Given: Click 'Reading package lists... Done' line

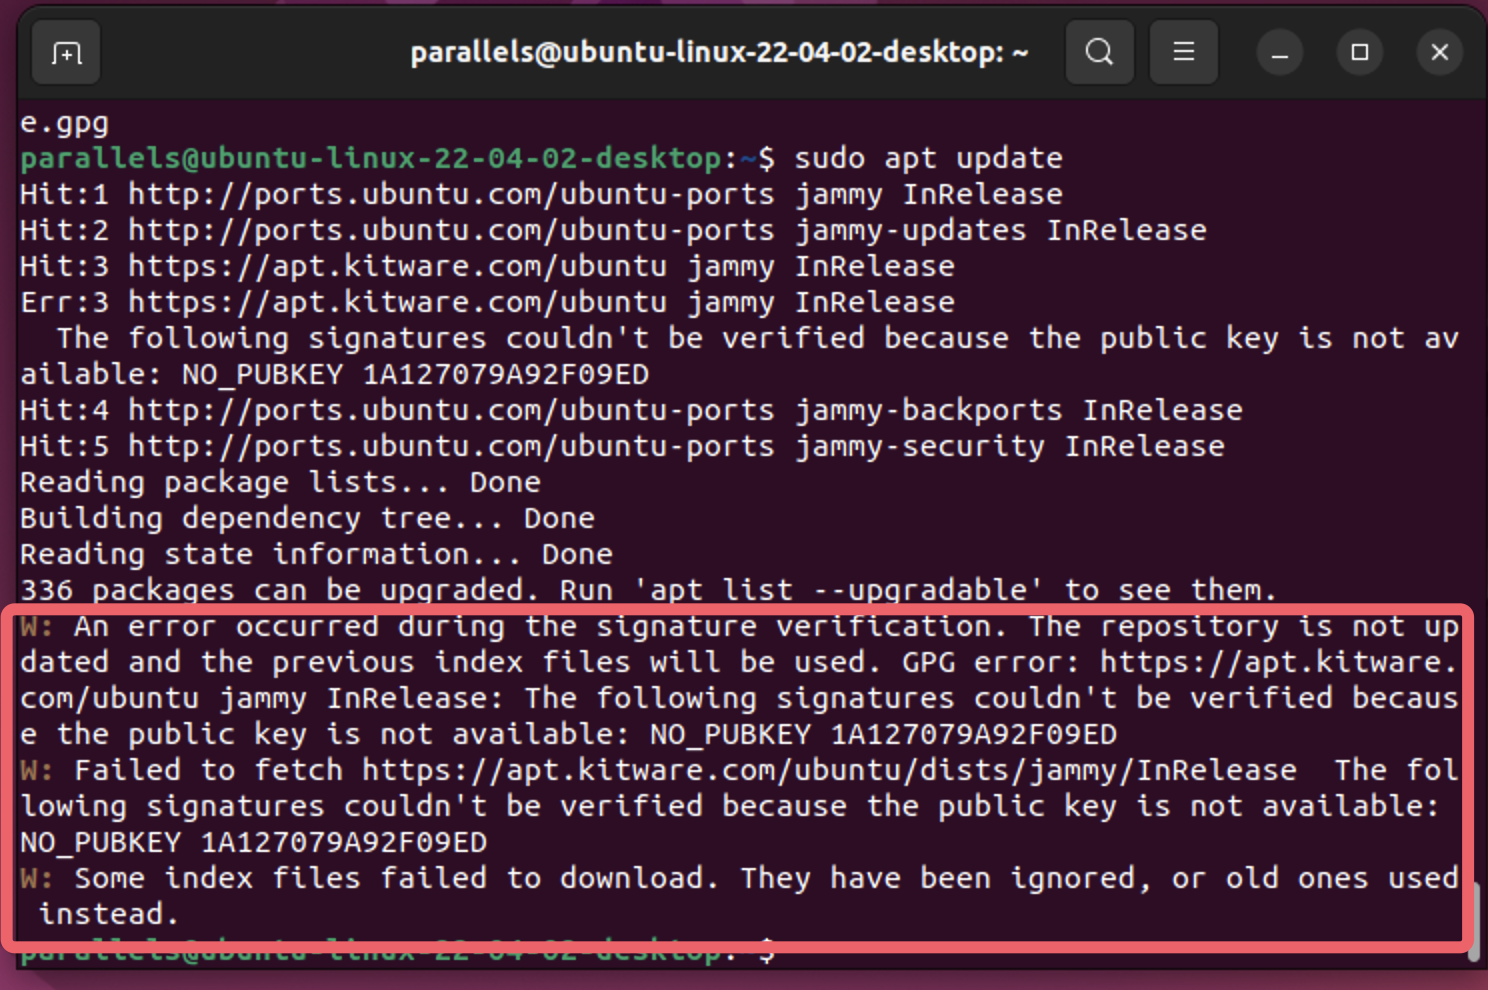Looking at the screenshot, I should (280, 482).
